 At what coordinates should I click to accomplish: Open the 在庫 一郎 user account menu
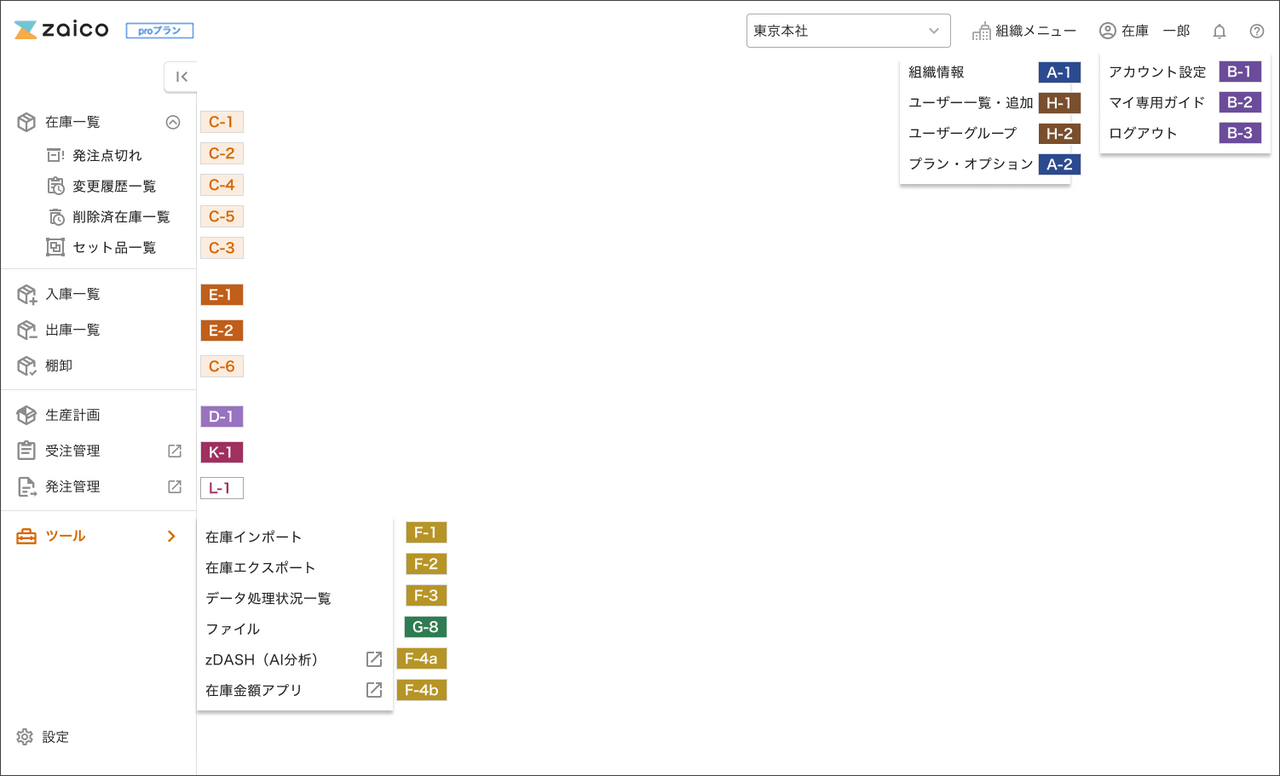(1144, 31)
